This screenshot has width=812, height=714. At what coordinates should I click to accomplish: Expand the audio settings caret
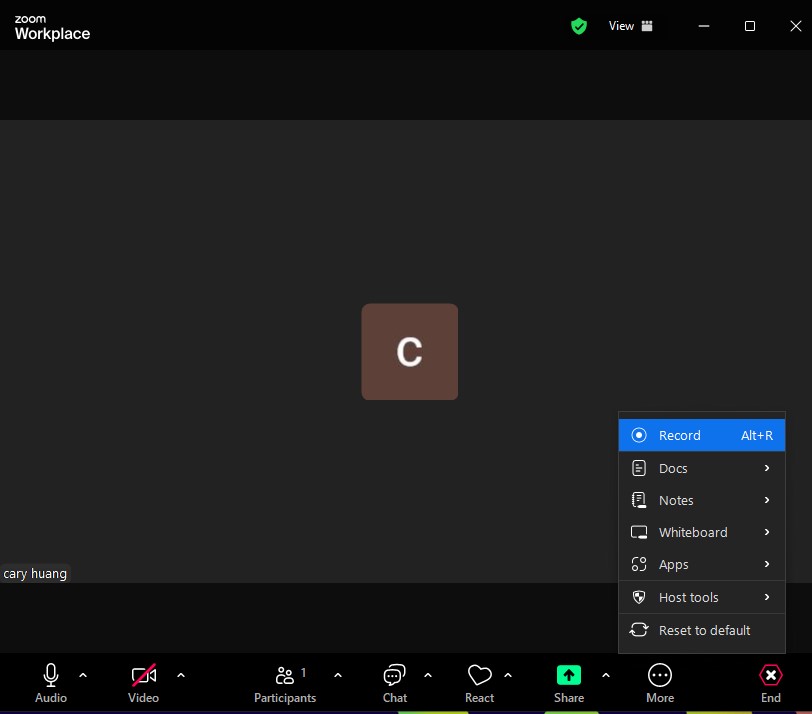click(x=83, y=675)
